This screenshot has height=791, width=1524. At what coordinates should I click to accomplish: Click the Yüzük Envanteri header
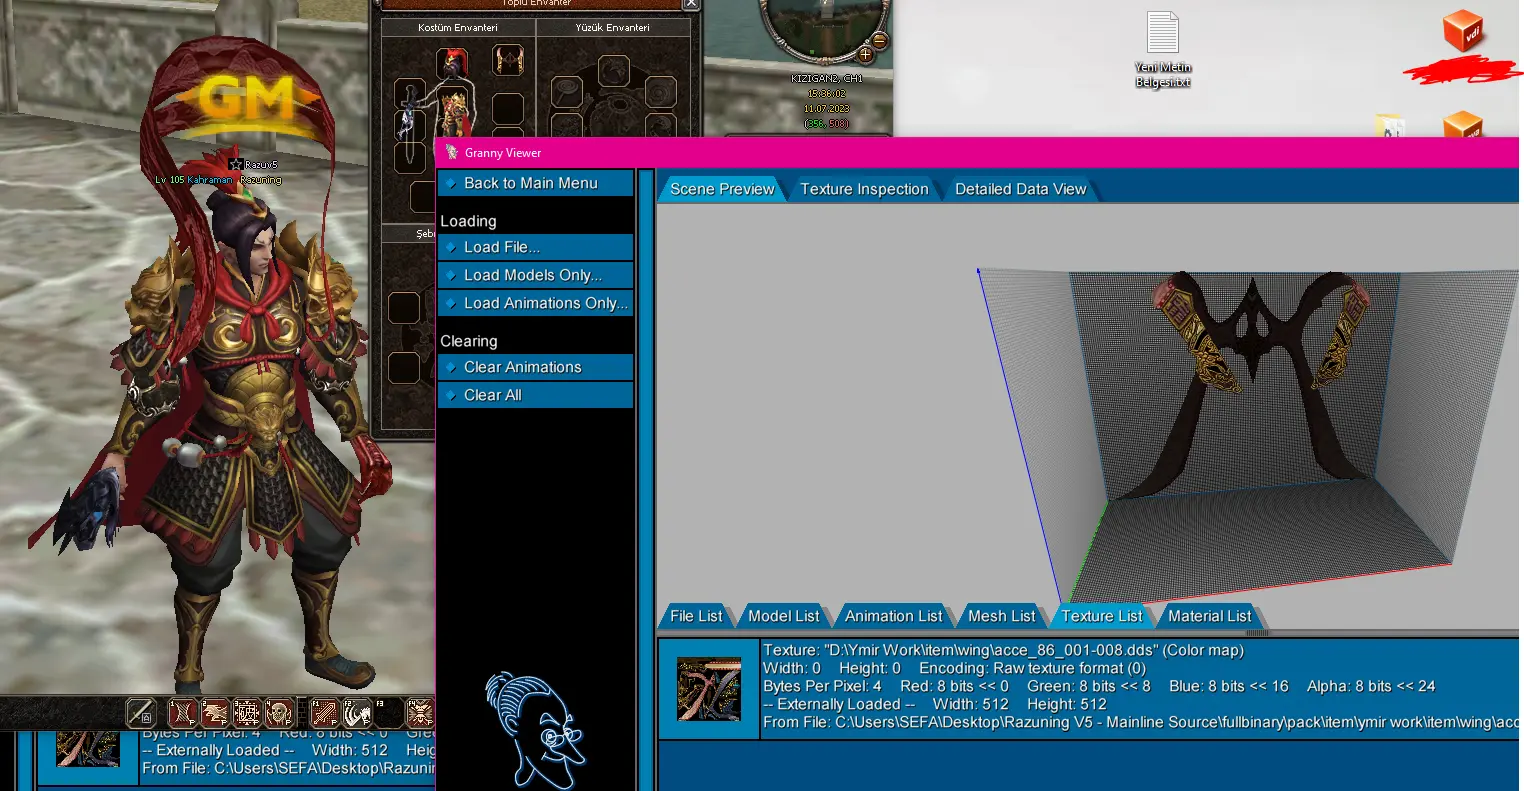613,27
